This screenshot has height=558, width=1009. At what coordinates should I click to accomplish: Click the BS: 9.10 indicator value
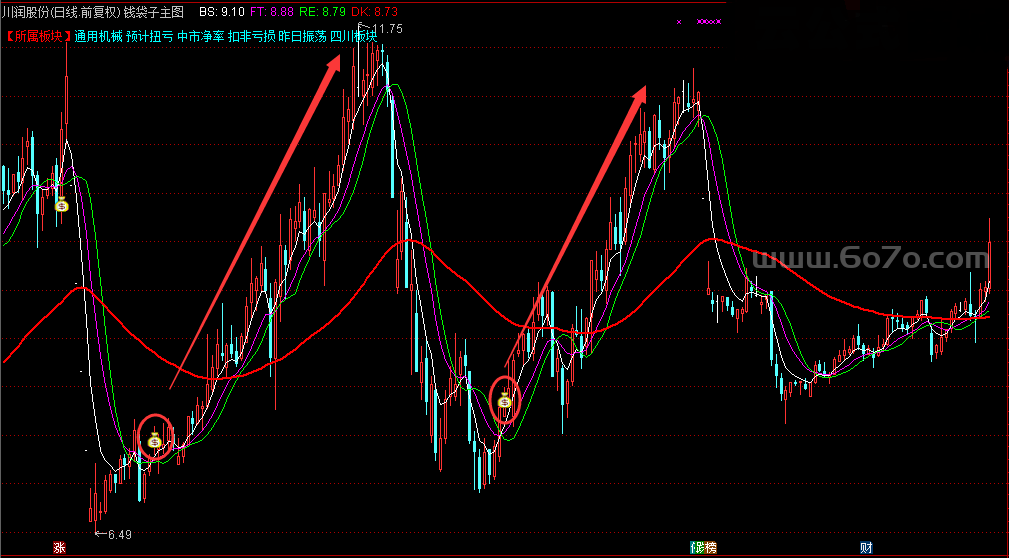click(x=220, y=11)
